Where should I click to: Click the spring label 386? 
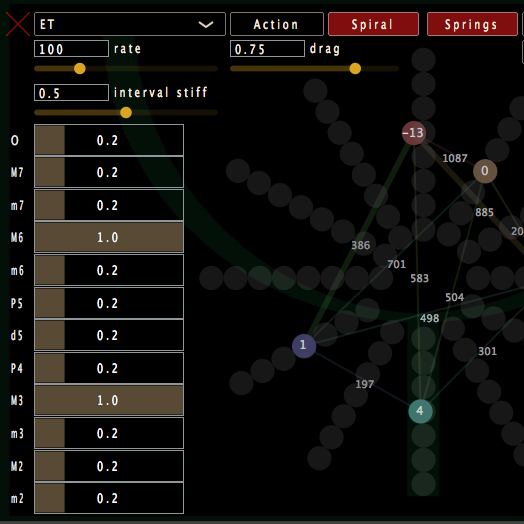[x=361, y=245]
